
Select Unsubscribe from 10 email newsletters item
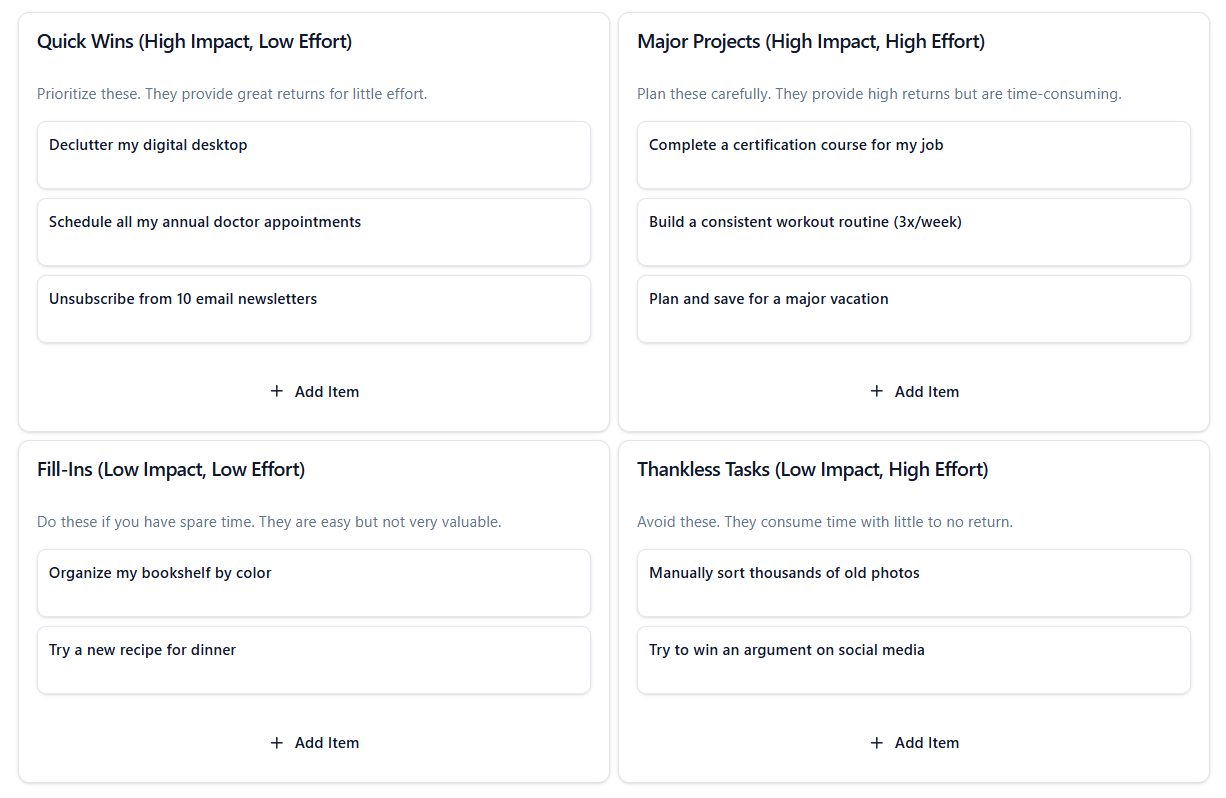(313, 309)
